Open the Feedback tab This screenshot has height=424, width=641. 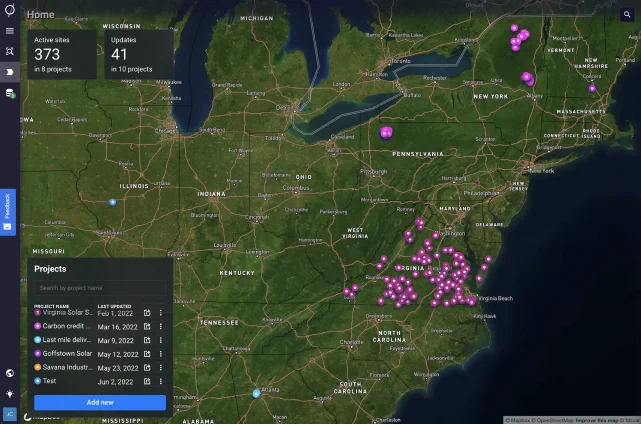tap(7, 212)
